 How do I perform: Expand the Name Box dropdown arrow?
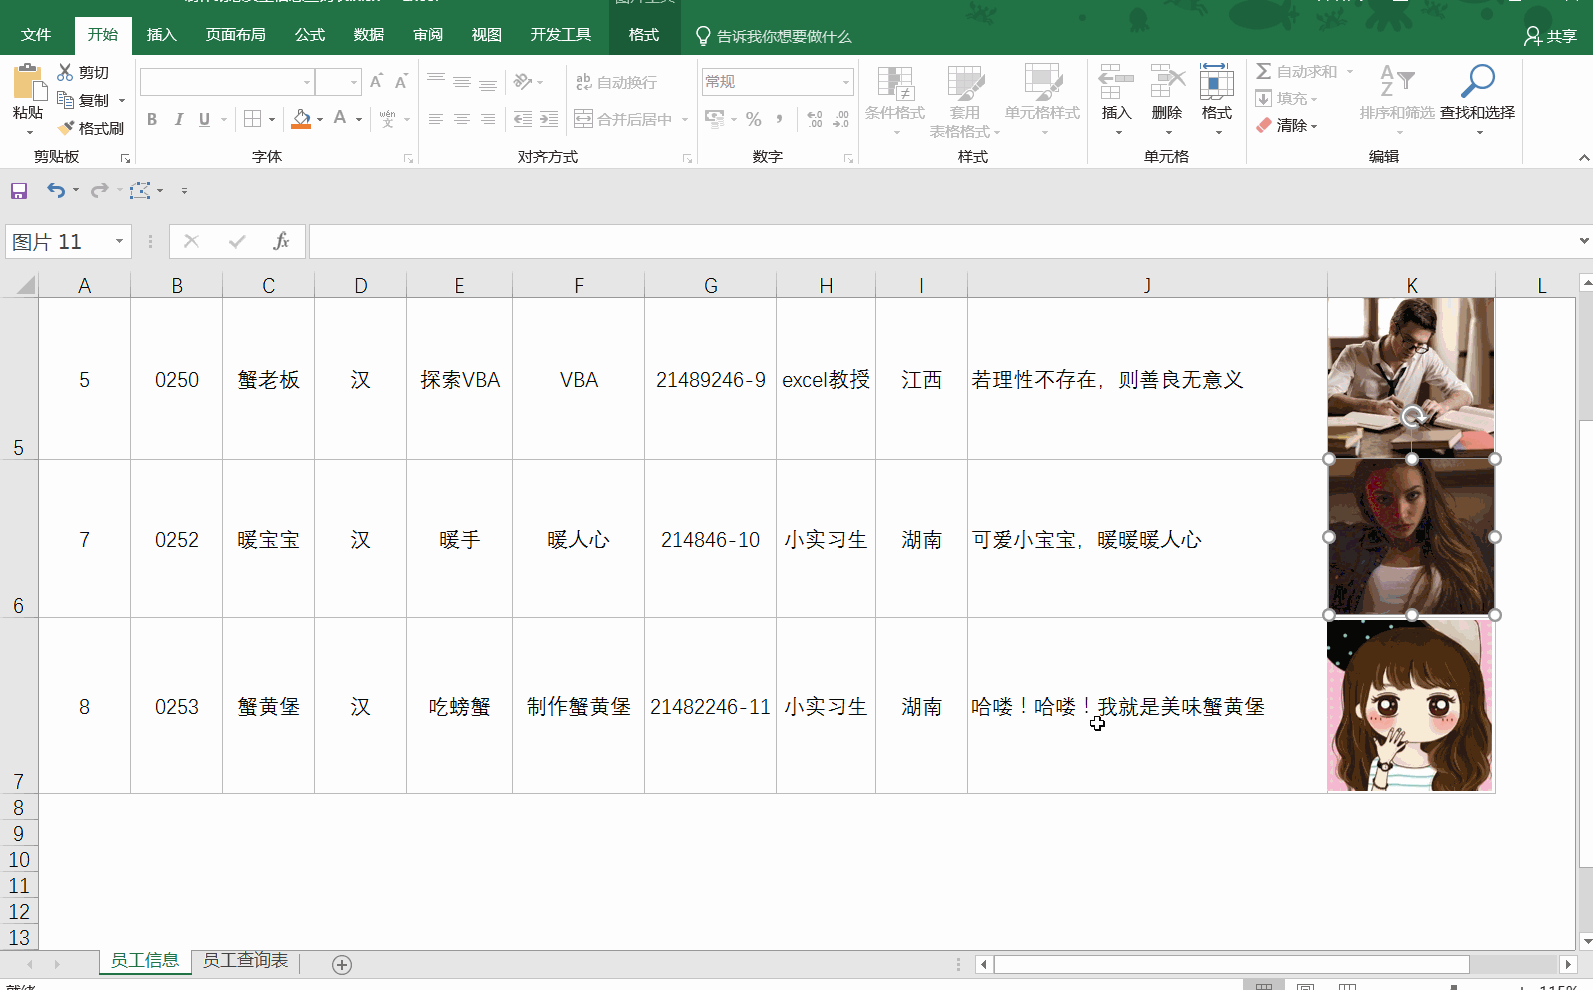[120, 241]
